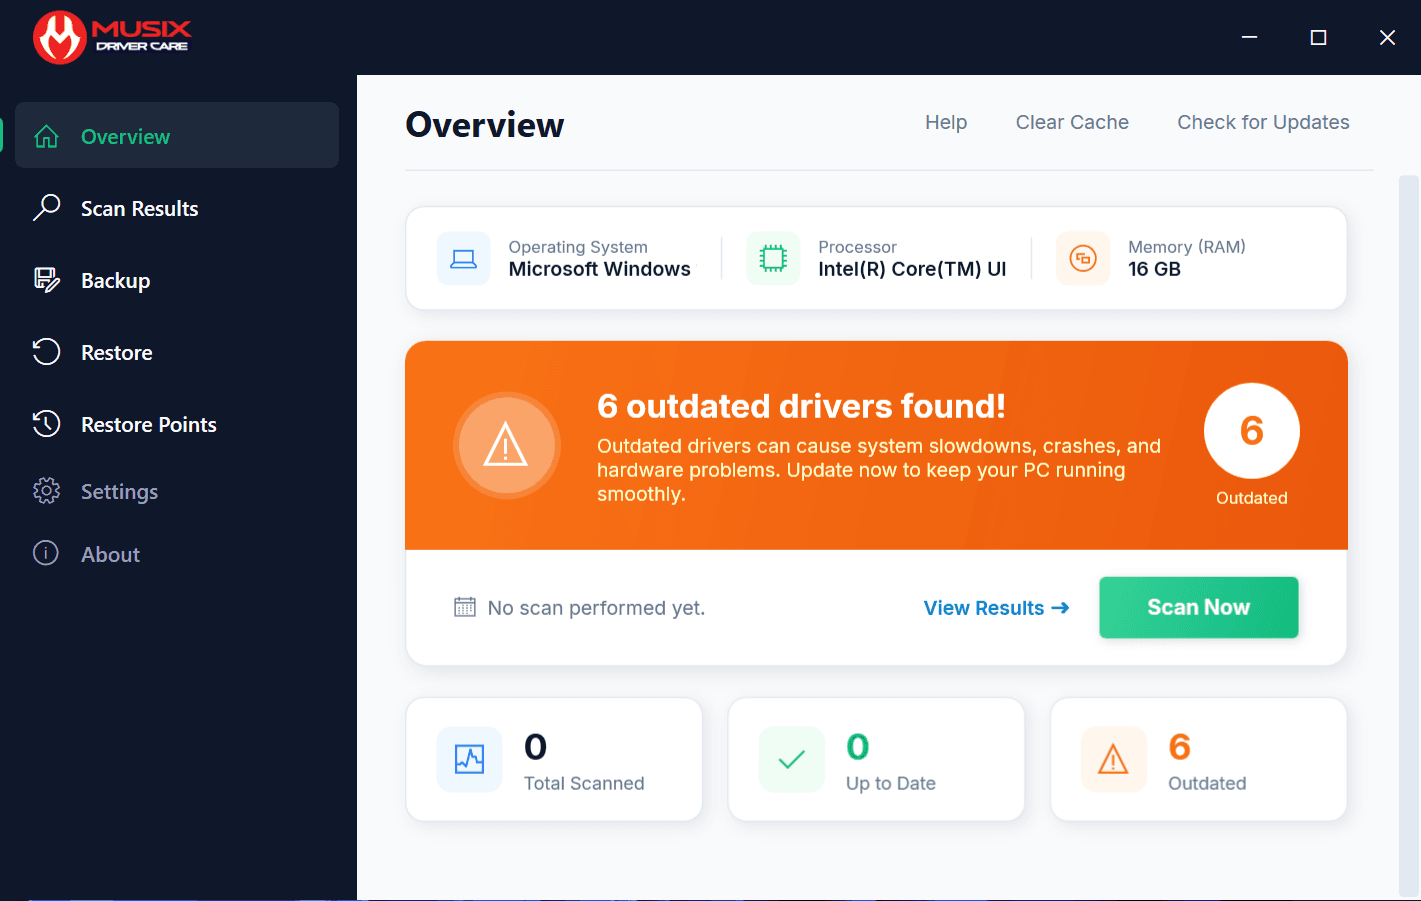
Task: Select the Overview sidebar item
Action: (125, 136)
